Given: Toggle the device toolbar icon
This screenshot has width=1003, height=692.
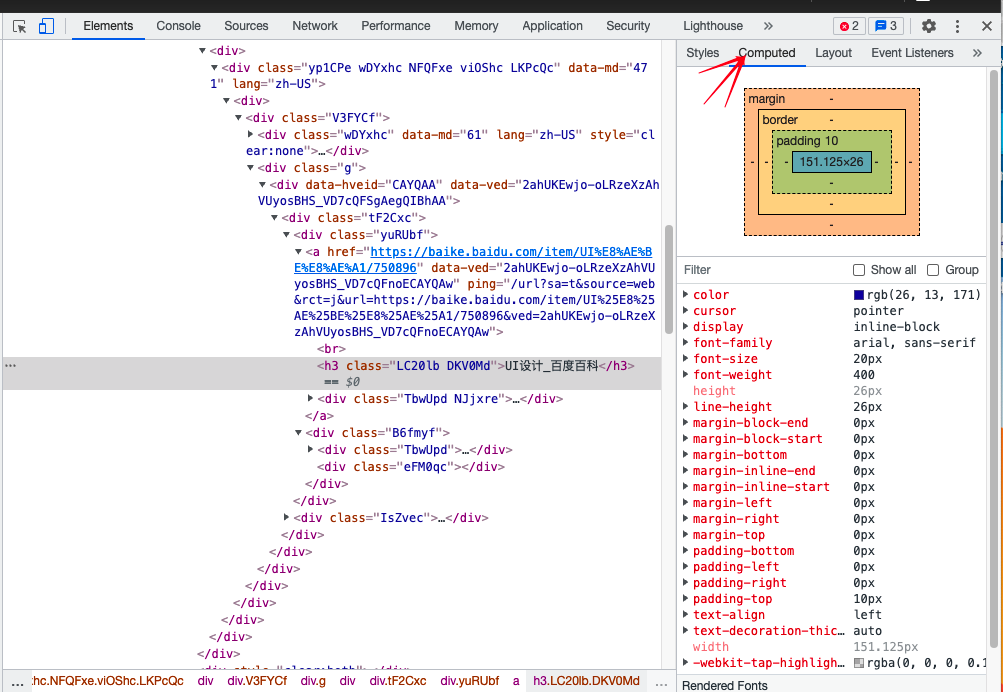Looking at the screenshot, I should pyautogui.click(x=46, y=26).
